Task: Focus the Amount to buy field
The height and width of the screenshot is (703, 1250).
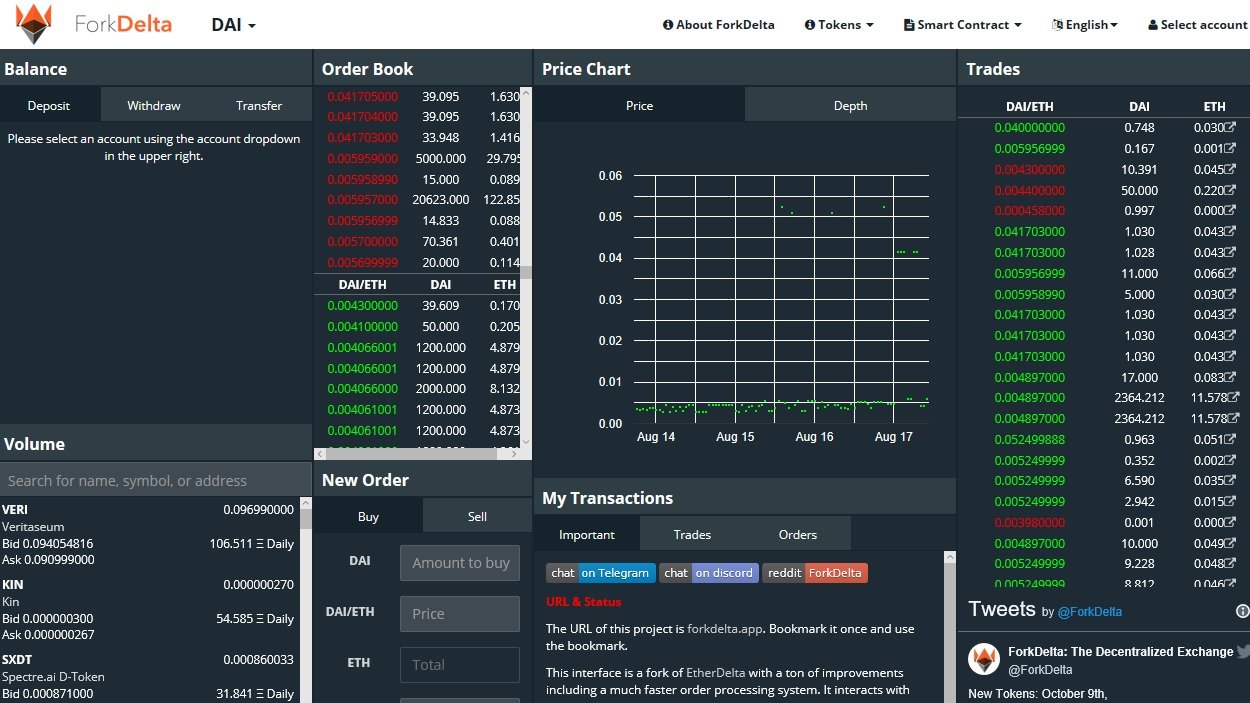Action: [x=460, y=563]
